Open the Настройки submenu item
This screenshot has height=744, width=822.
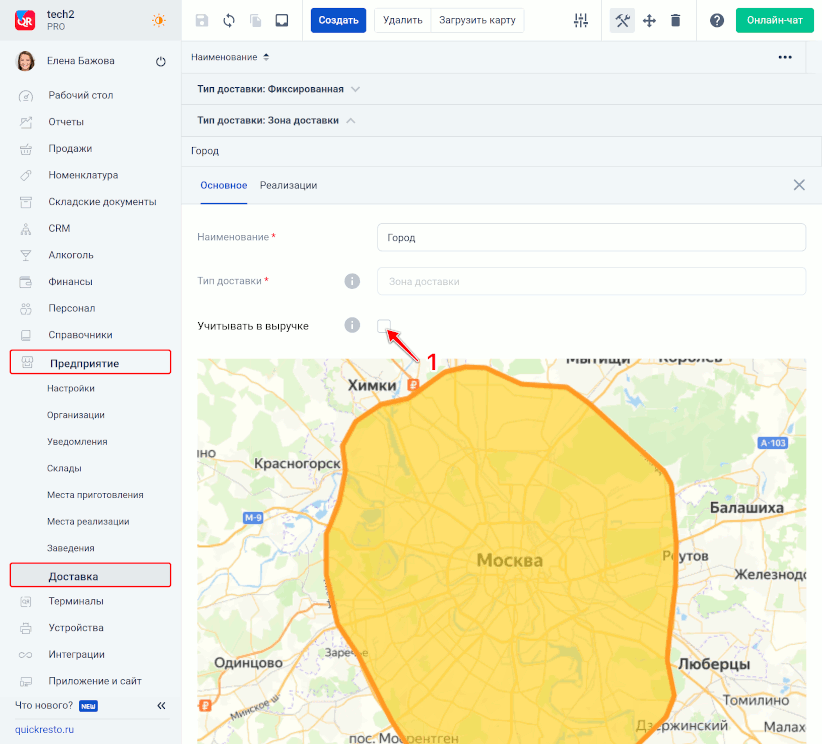[71, 389]
